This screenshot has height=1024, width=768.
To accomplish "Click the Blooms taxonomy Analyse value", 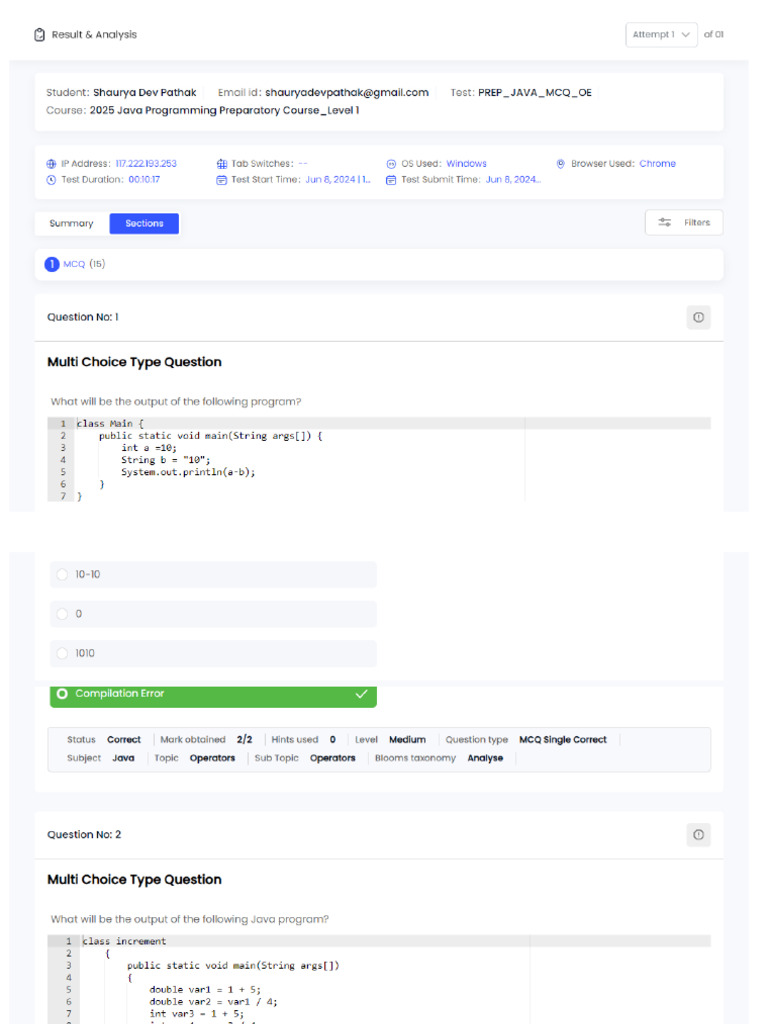I will [485, 758].
